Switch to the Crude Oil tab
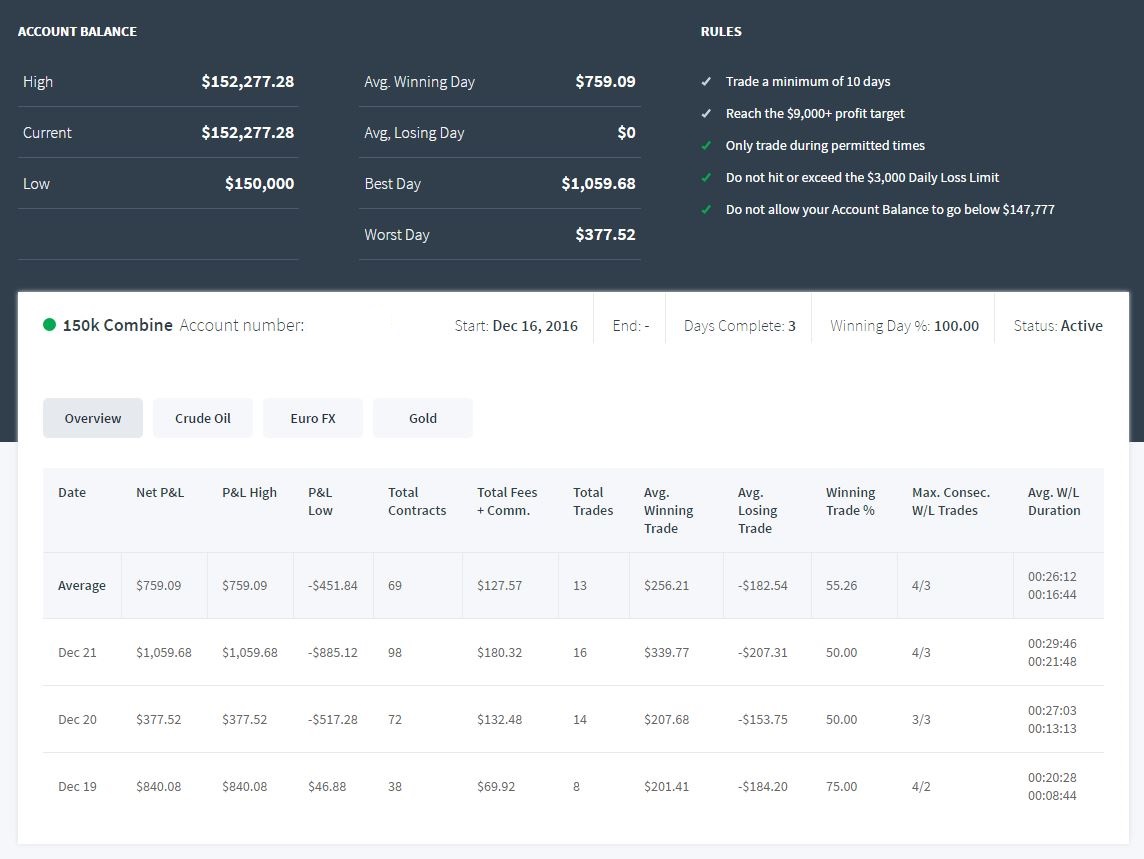The image size is (1144, 859). point(203,418)
